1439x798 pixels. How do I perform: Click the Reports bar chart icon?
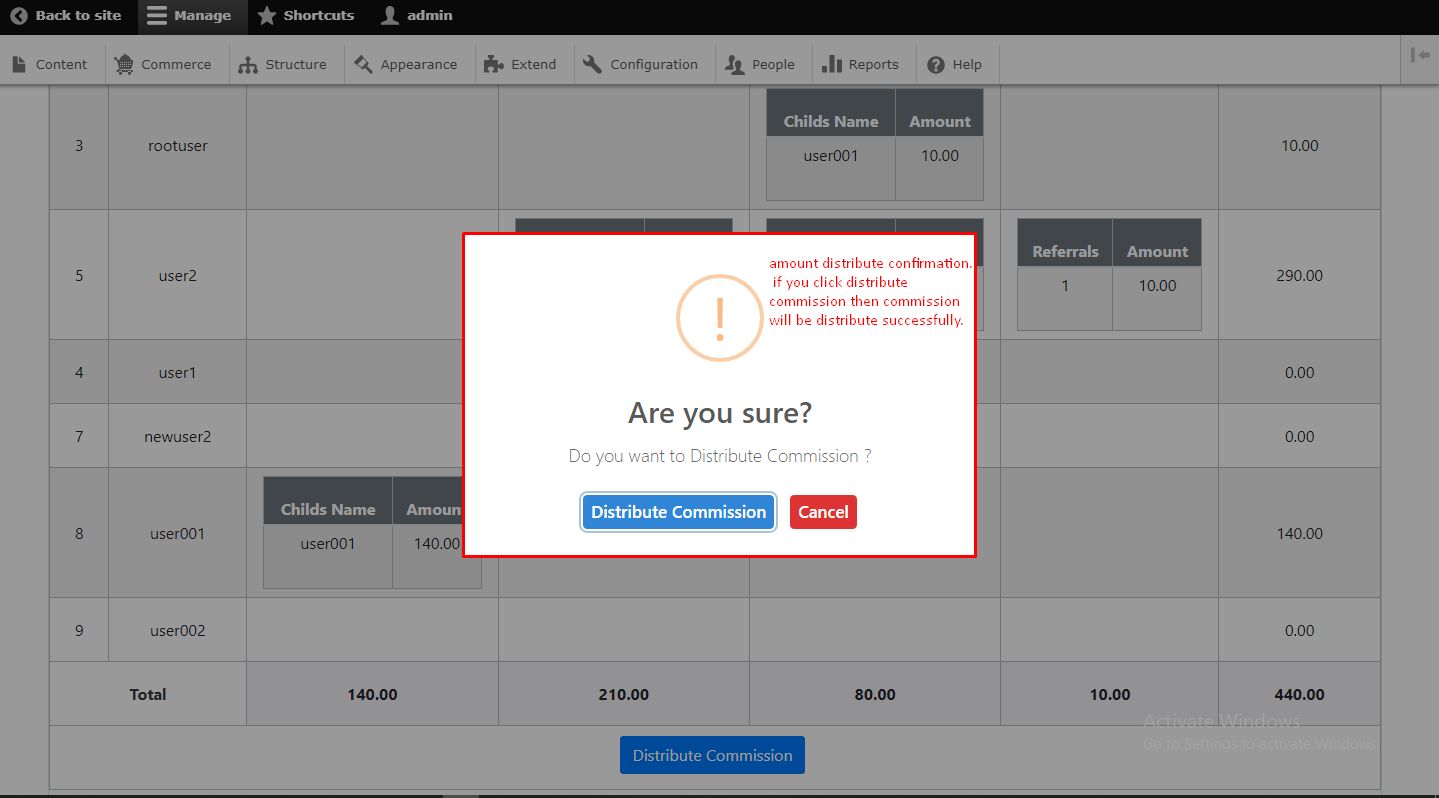tap(831, 64)
